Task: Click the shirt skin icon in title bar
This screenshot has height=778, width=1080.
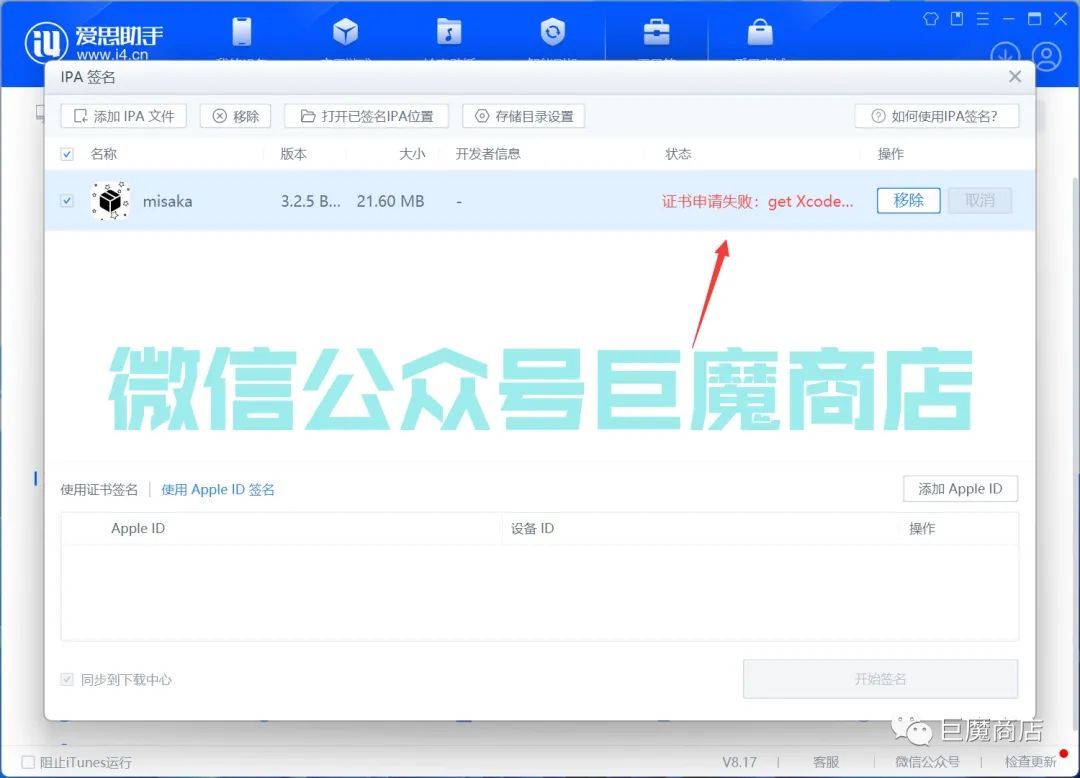Action: pos(931,19)
